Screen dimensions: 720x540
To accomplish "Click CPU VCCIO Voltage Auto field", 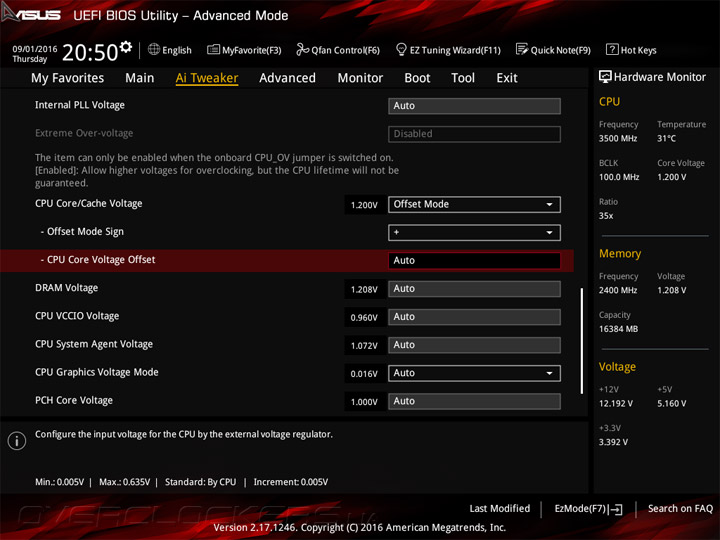I will 474,317.
